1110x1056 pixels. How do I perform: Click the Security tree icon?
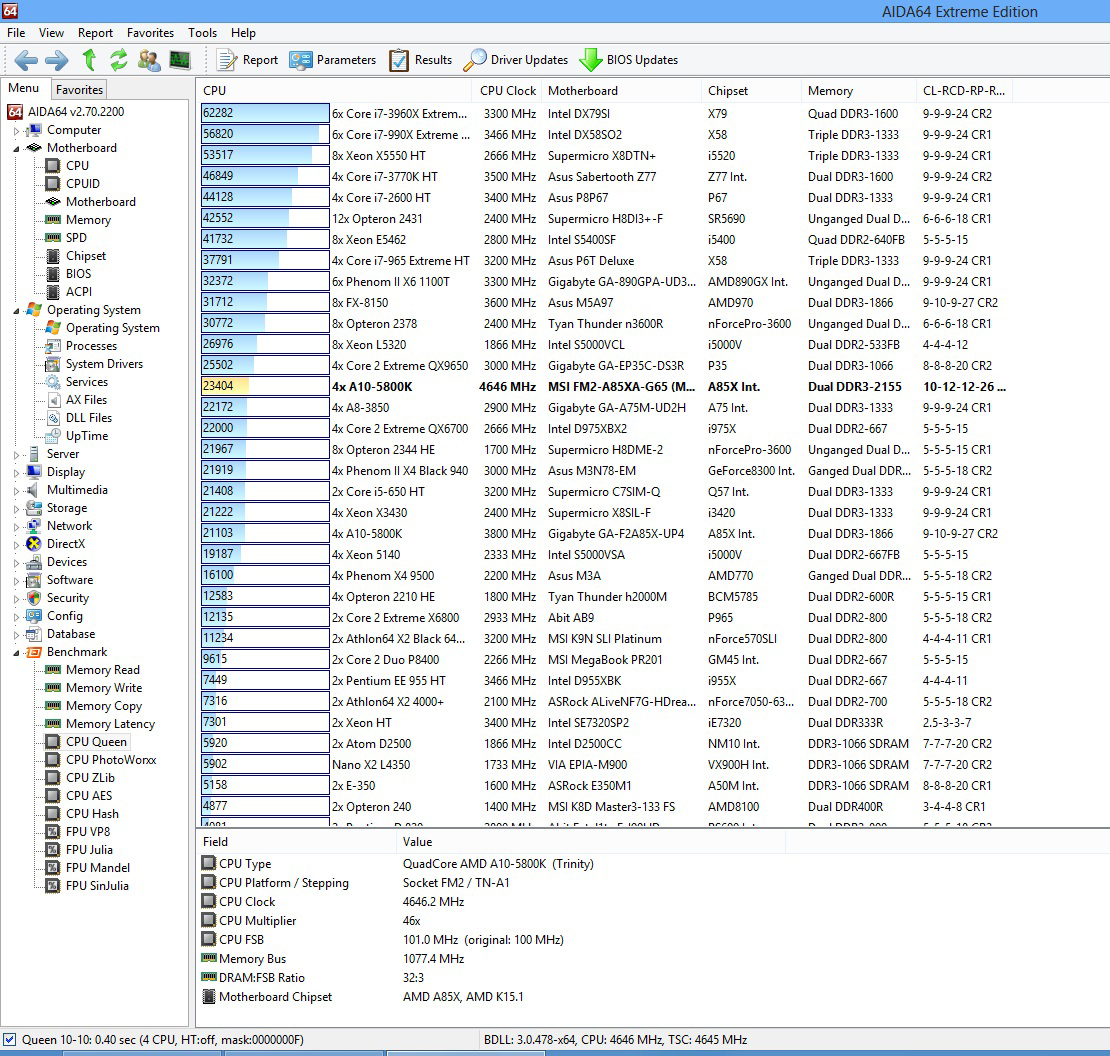tap(33, 598)
